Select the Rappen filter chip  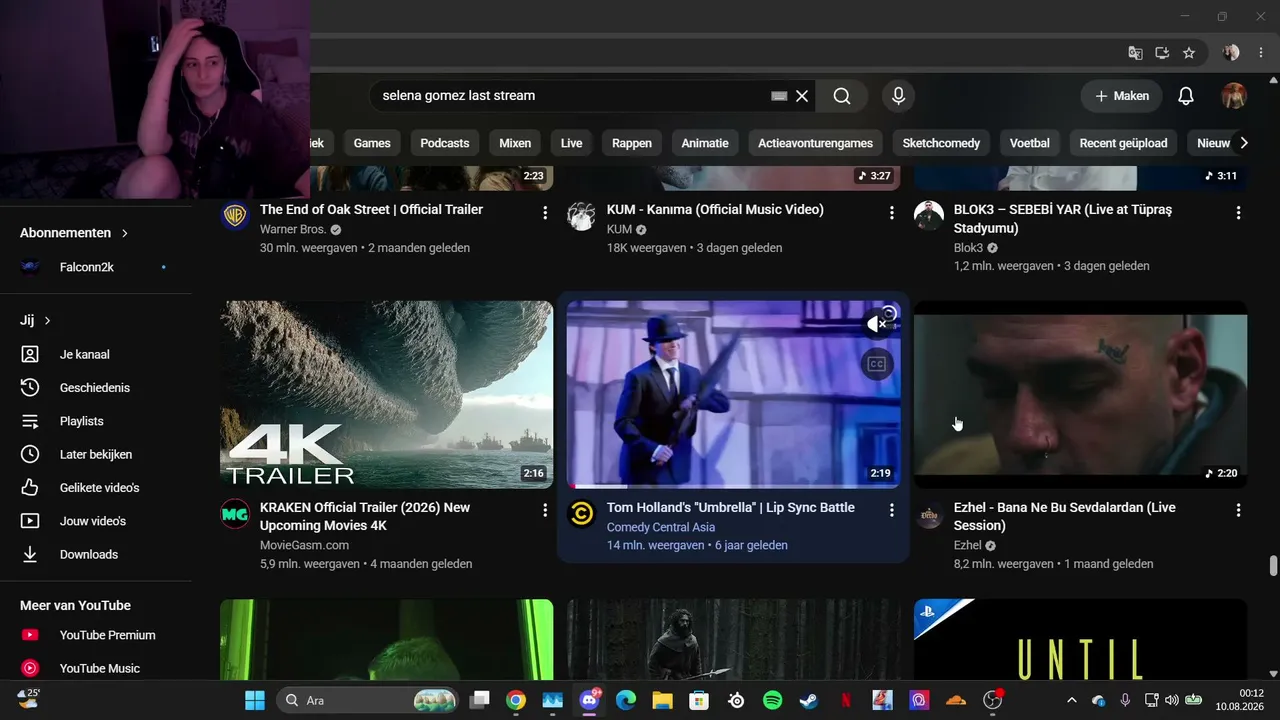632,143
